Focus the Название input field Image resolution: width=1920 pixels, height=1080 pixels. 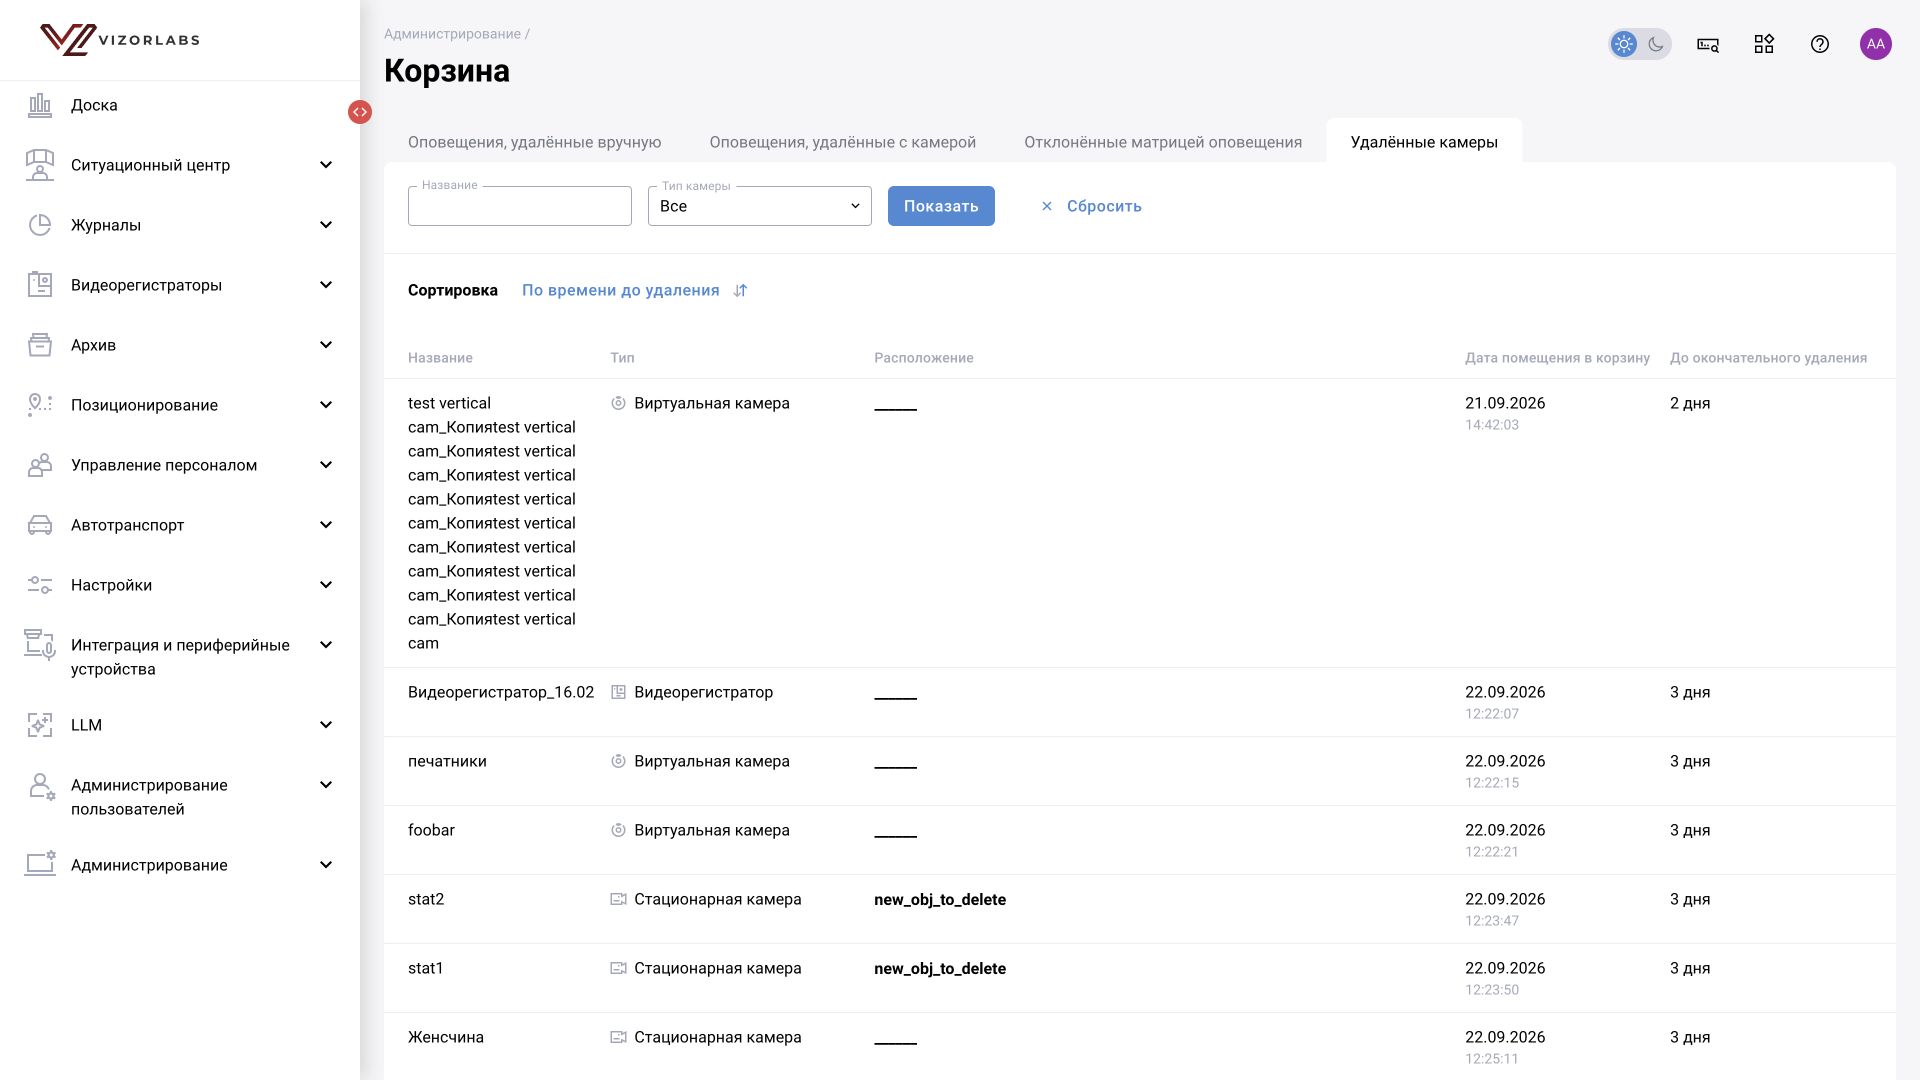click(520, 206)
